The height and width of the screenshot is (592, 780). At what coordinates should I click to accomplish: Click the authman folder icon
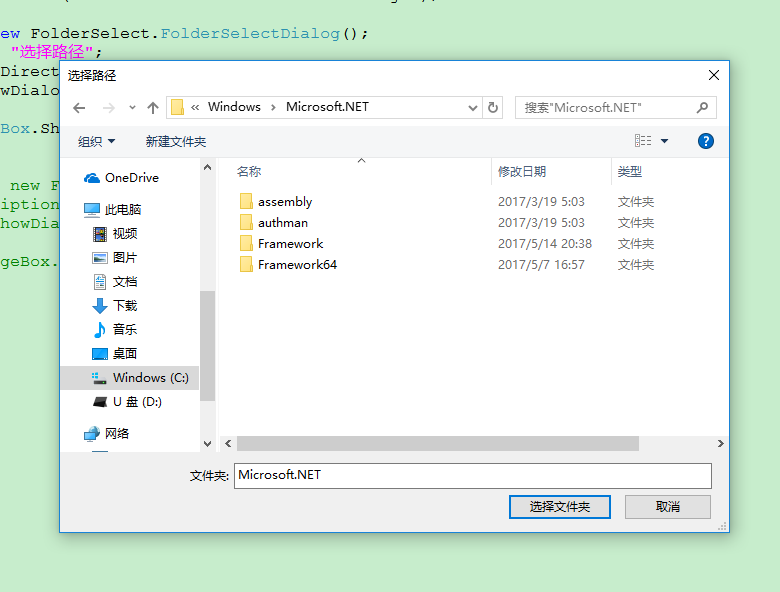[246, 222]
